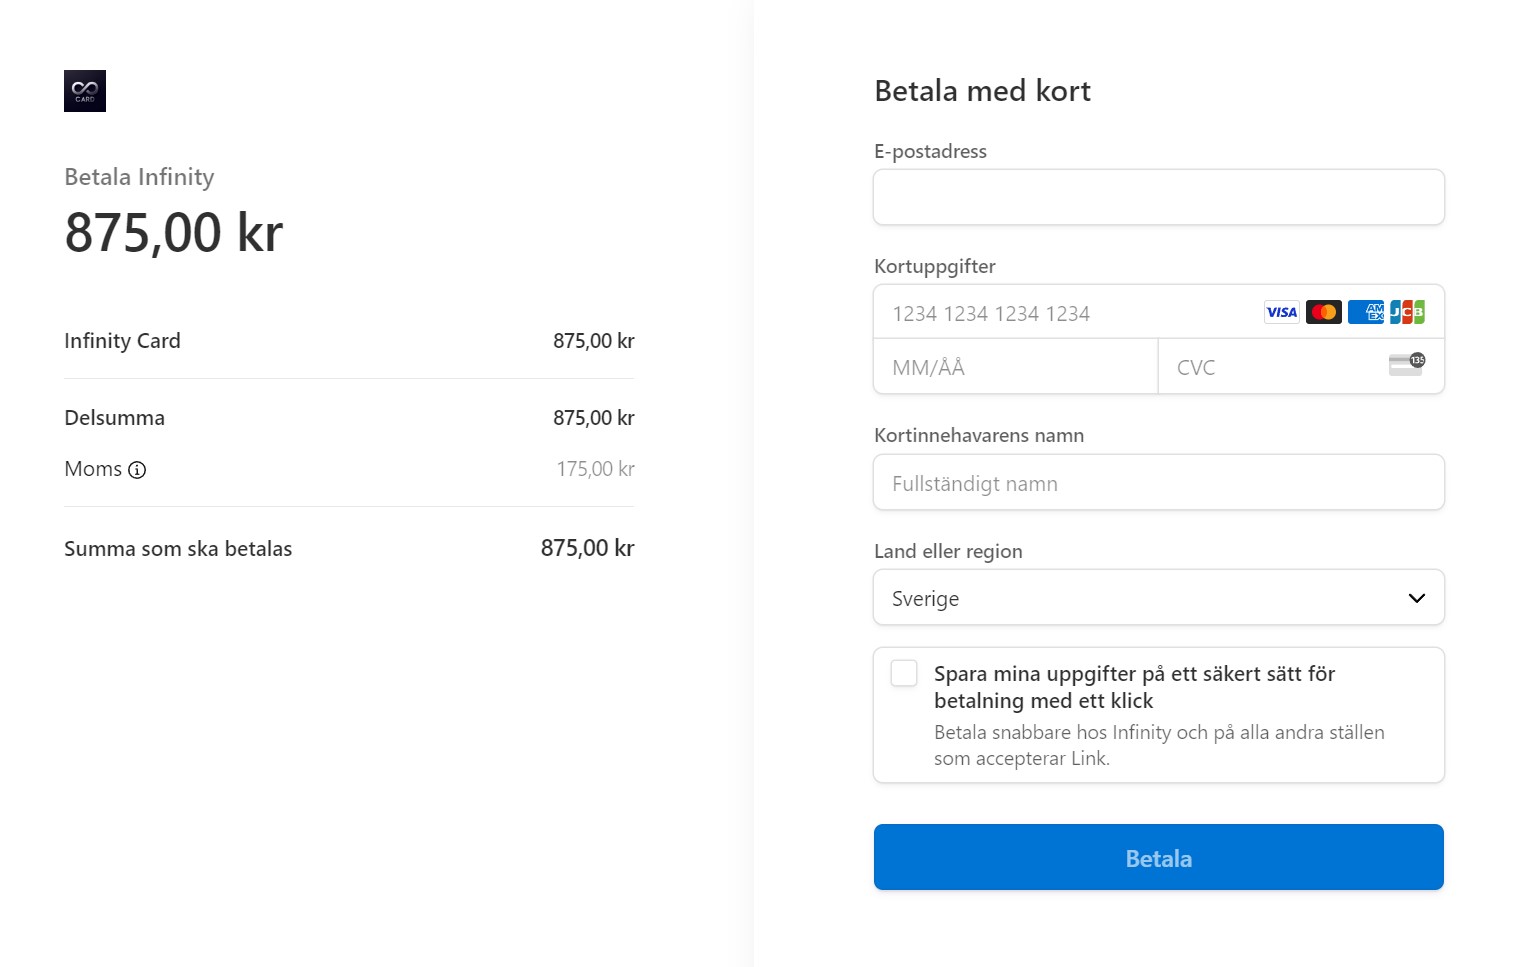Open the Moms info tooltip icon
Screen dimensions: 1522x967
click(137, 470)
